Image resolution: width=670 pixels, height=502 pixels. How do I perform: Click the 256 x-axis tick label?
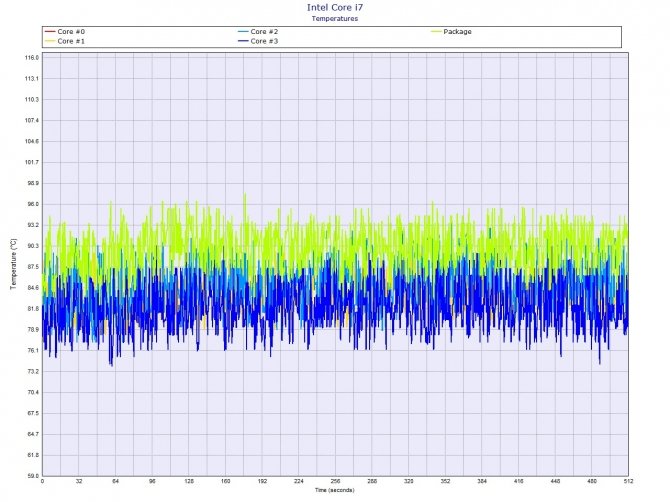coord(335,481)
